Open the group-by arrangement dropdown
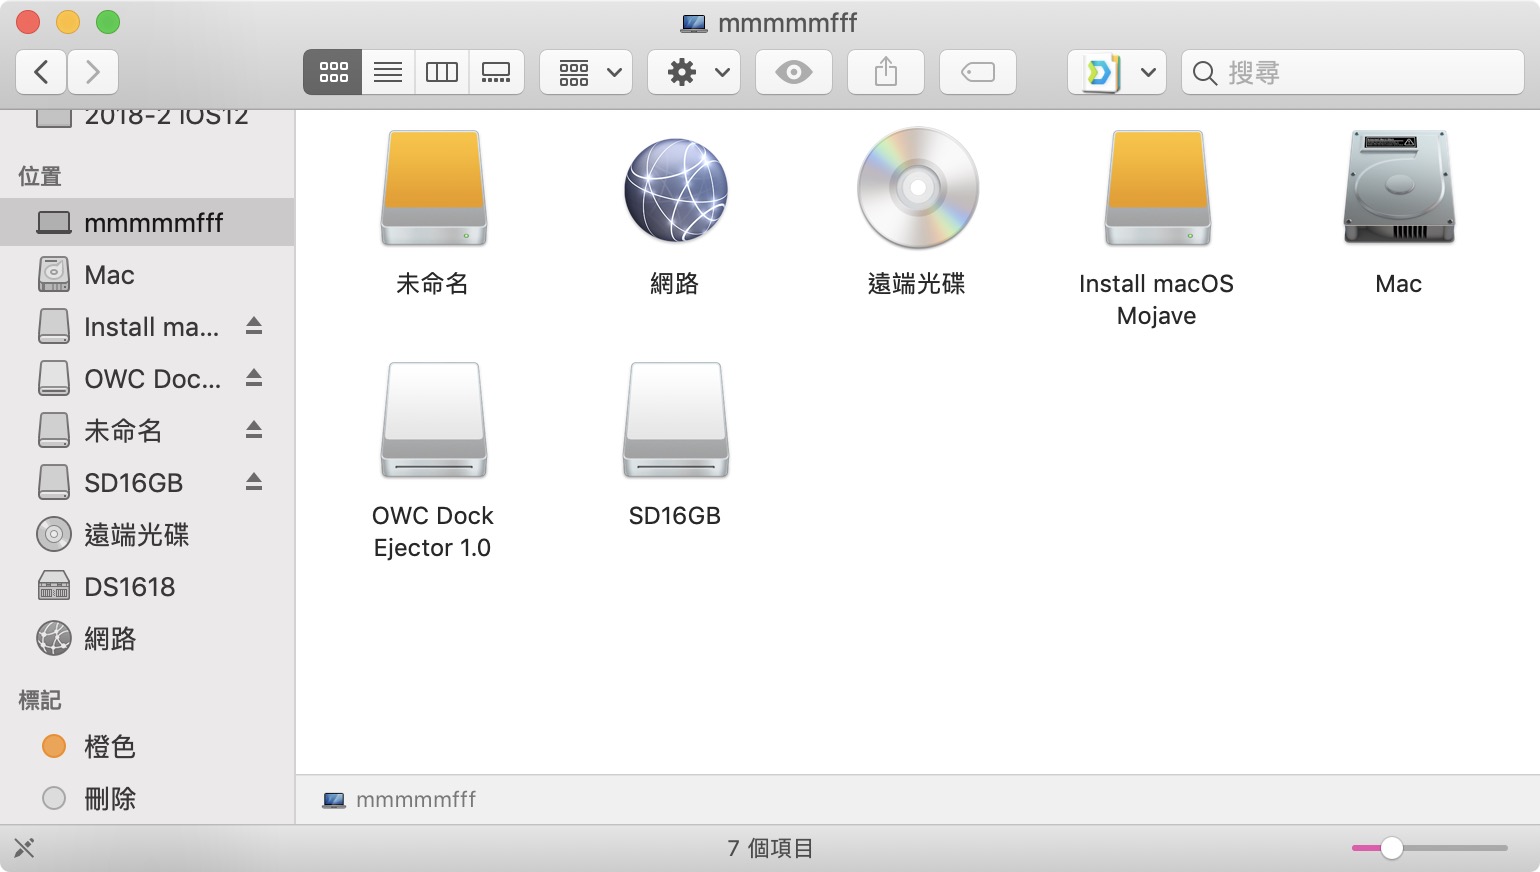1540x872 pixels. click(x=586, y=72)
